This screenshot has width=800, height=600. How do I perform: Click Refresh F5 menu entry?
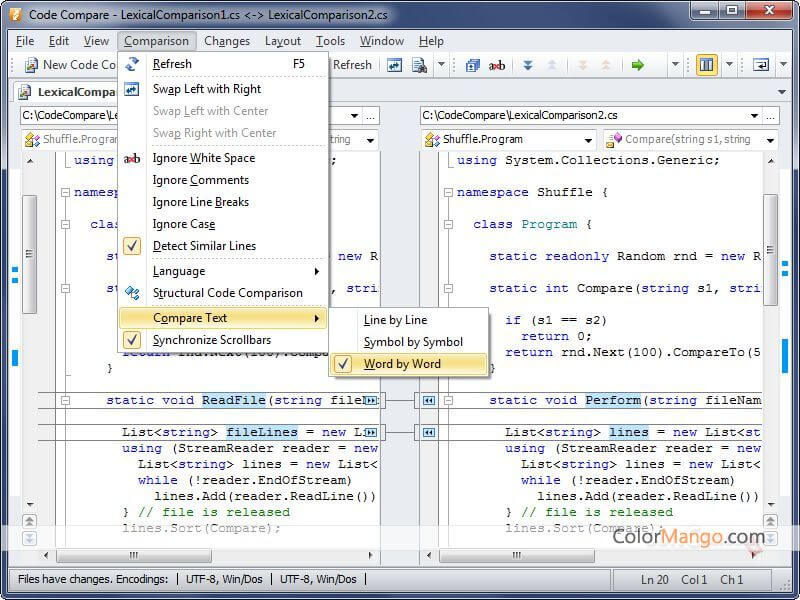tap(222, 64)
